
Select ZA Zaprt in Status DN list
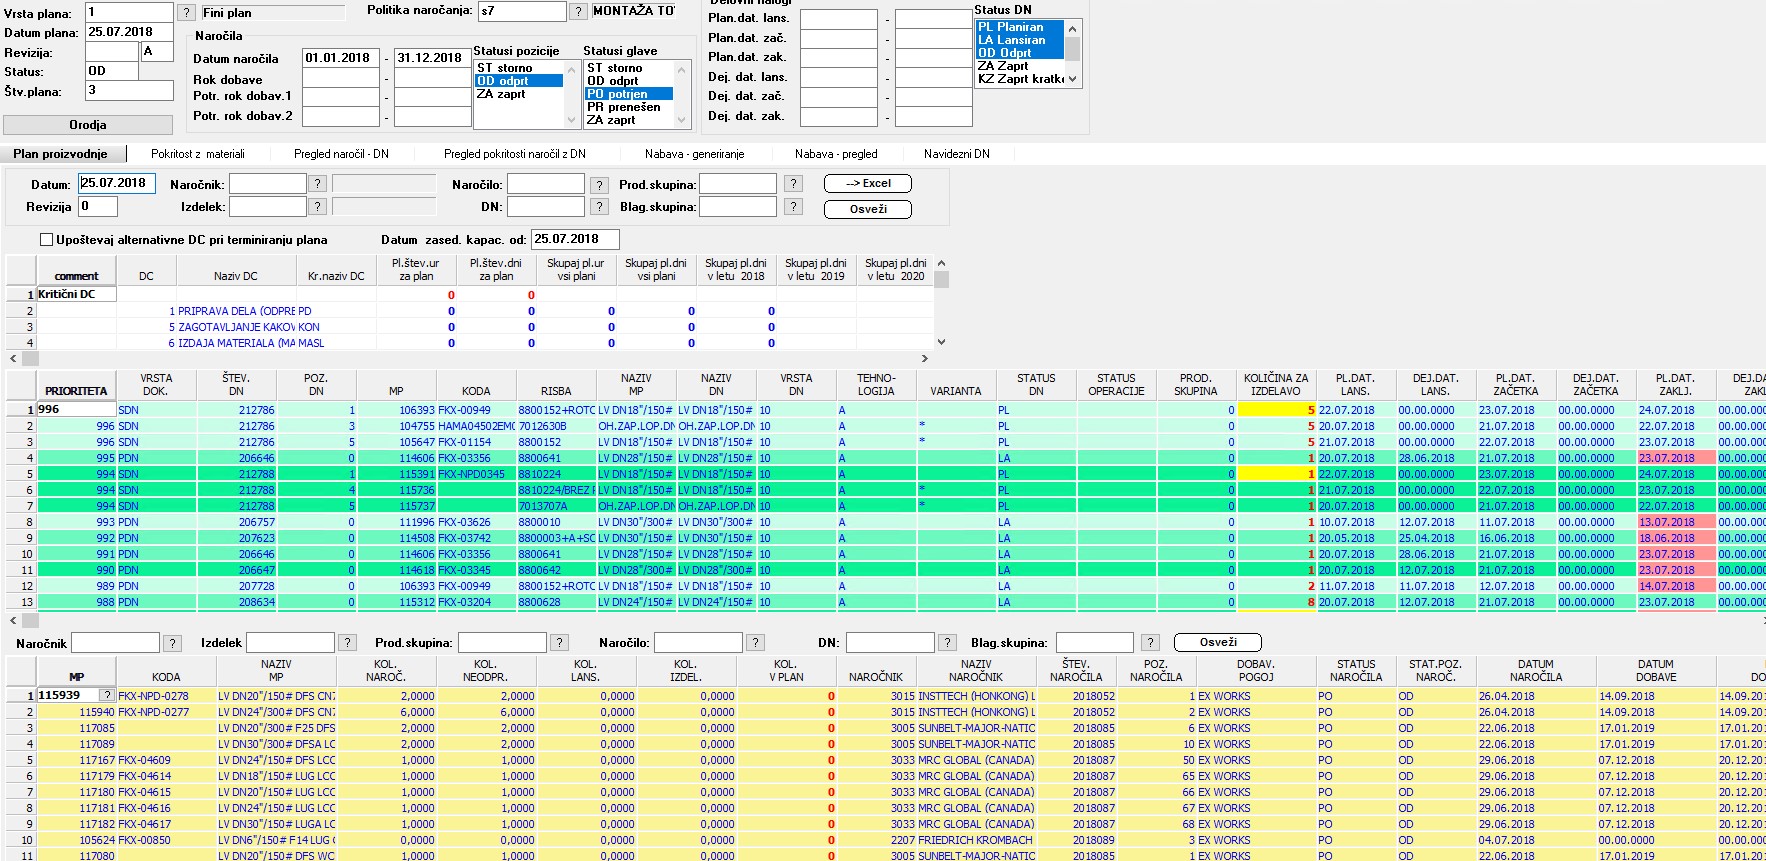[x=1020, y=66]
